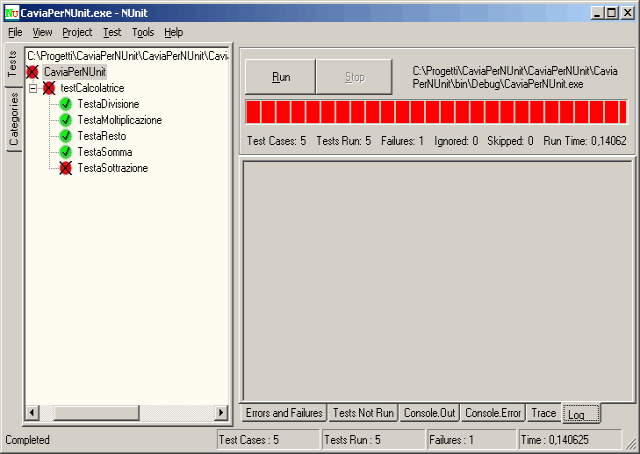This screenshot has height=454, width=640.
Task: Open the Help menu
Action: (173, 32)
